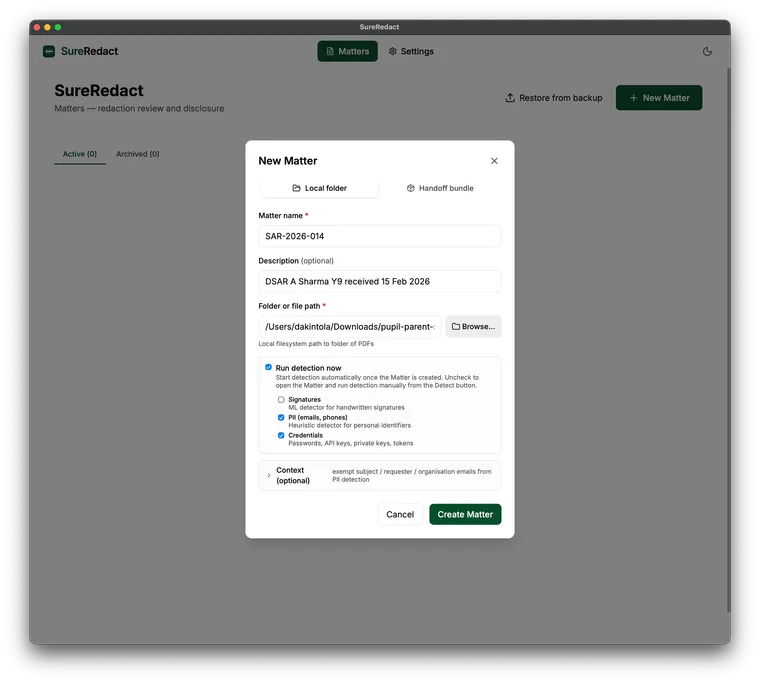This screenshot has width=760, height=683.
Task: Click macOS yellow minimize window button
Action: click(47, 27)
